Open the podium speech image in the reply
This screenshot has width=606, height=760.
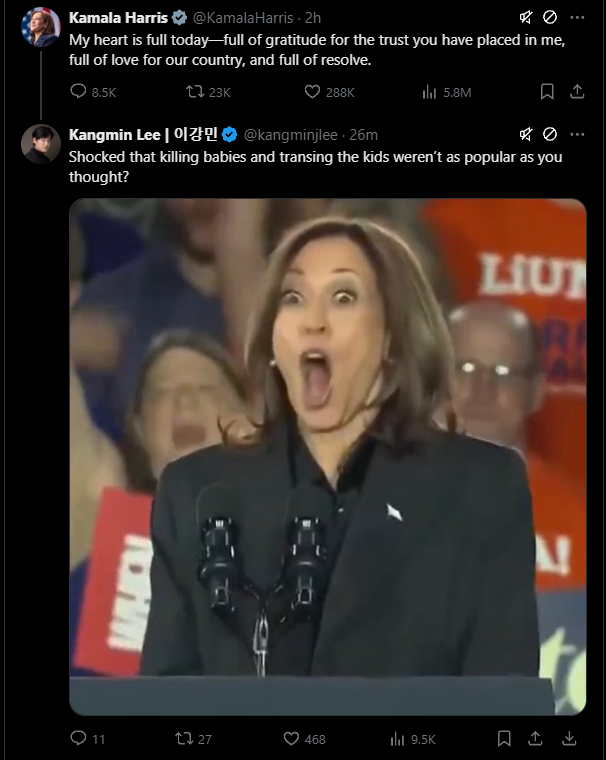(x=327, y=456)
